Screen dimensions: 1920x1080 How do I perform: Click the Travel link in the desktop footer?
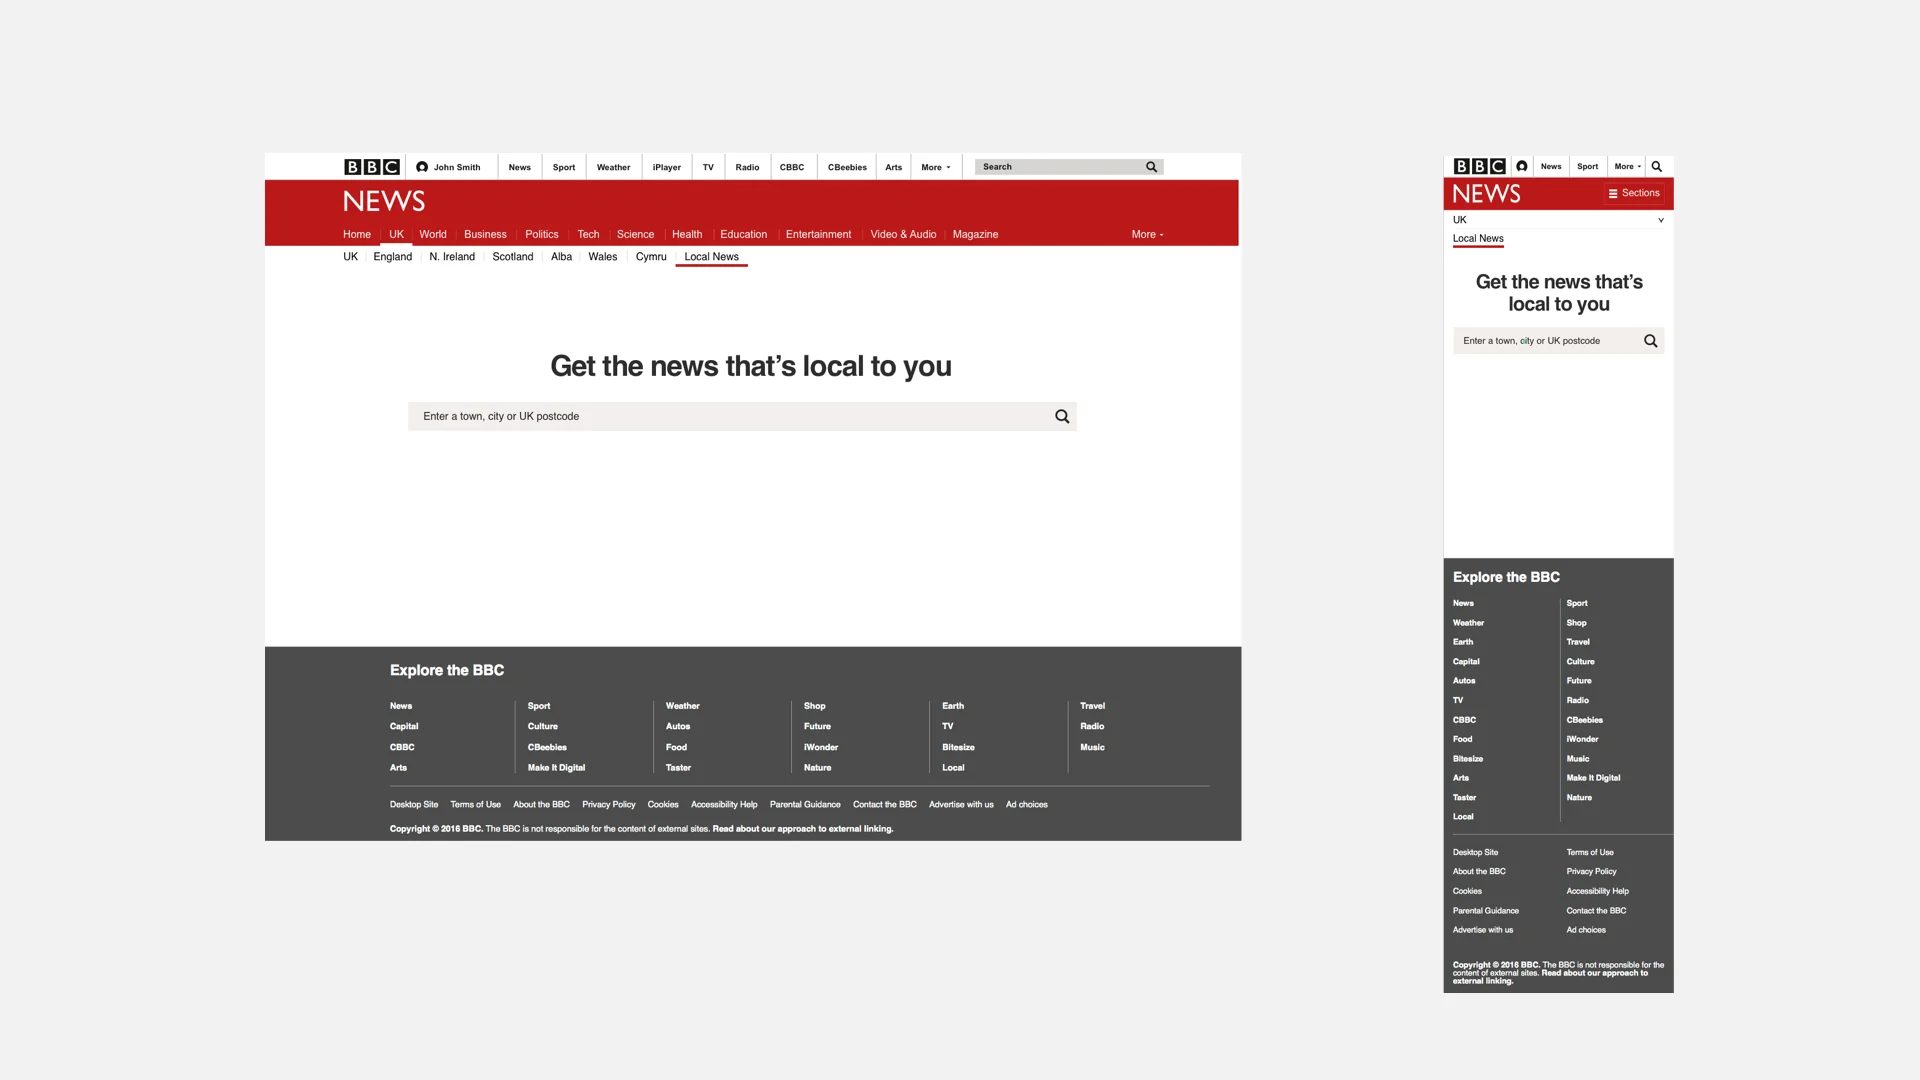coord(1092,706)
